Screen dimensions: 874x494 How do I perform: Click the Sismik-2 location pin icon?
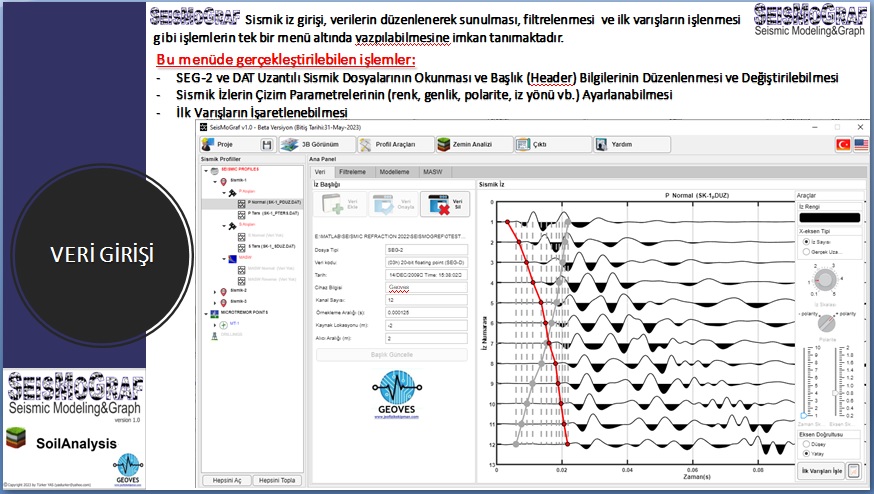224,292
